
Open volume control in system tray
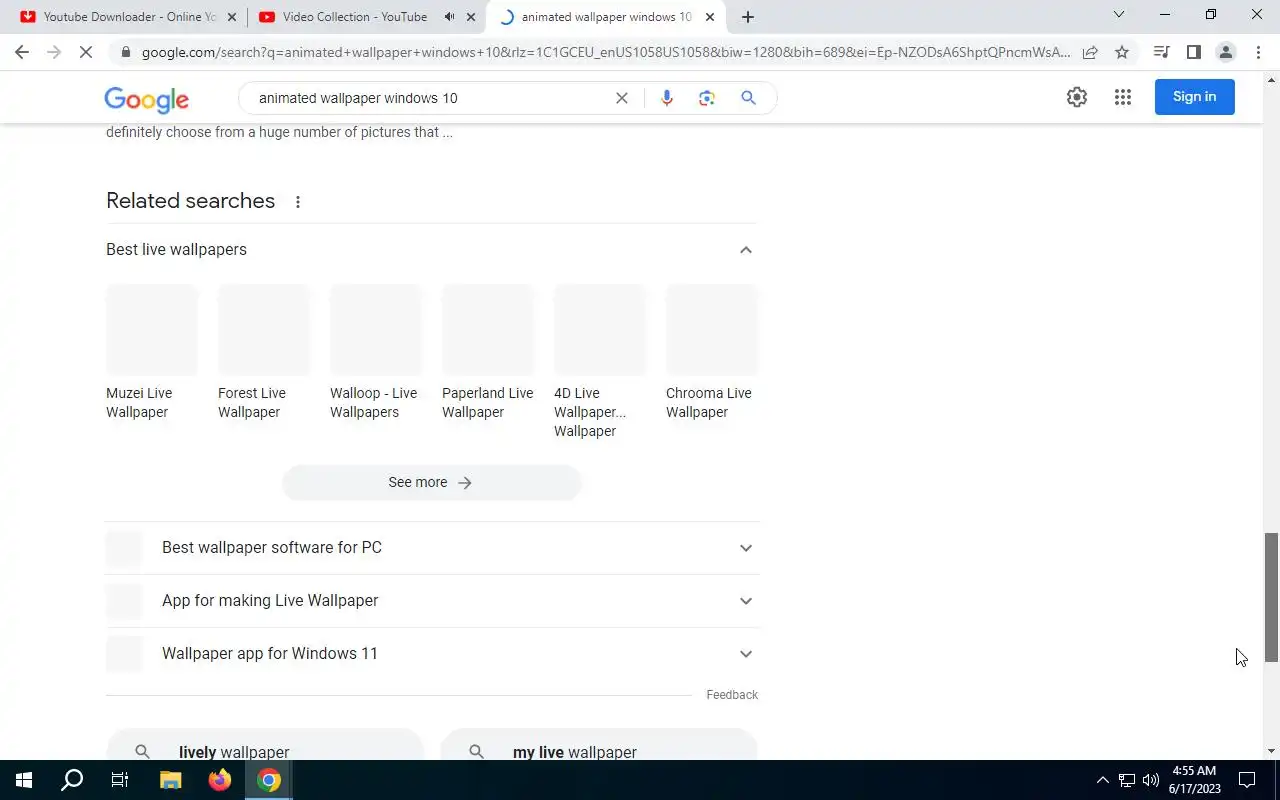click(1151, 780)
